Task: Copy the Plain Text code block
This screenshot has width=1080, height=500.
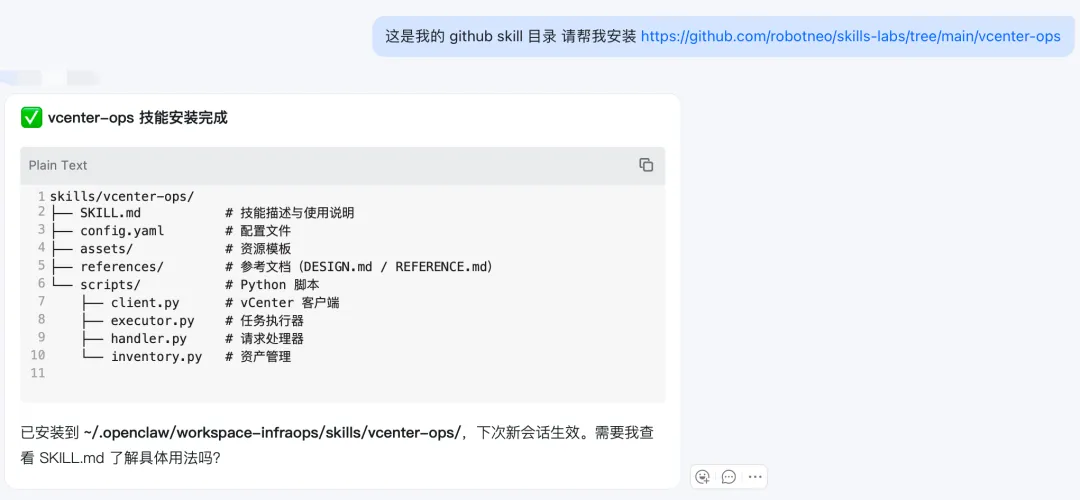Action: 645,165
